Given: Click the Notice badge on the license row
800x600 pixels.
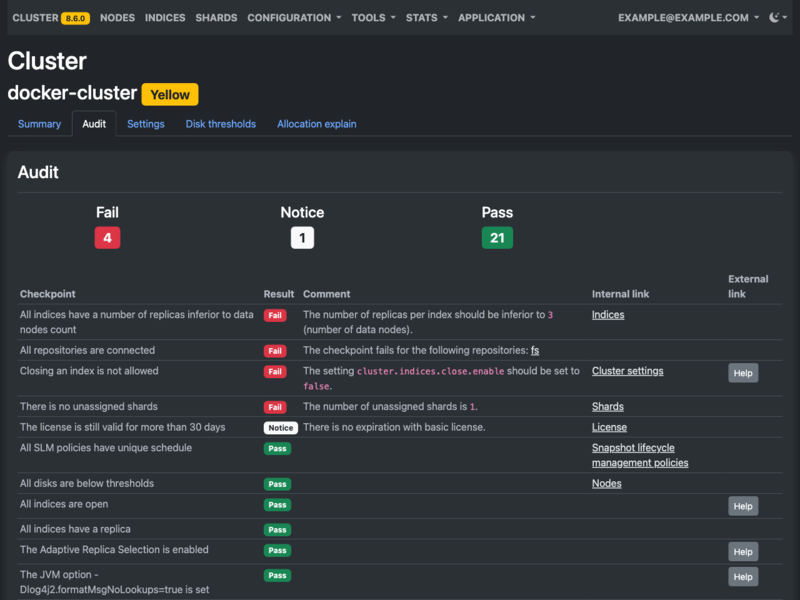Looking at the screenshot, I should 279,427.
